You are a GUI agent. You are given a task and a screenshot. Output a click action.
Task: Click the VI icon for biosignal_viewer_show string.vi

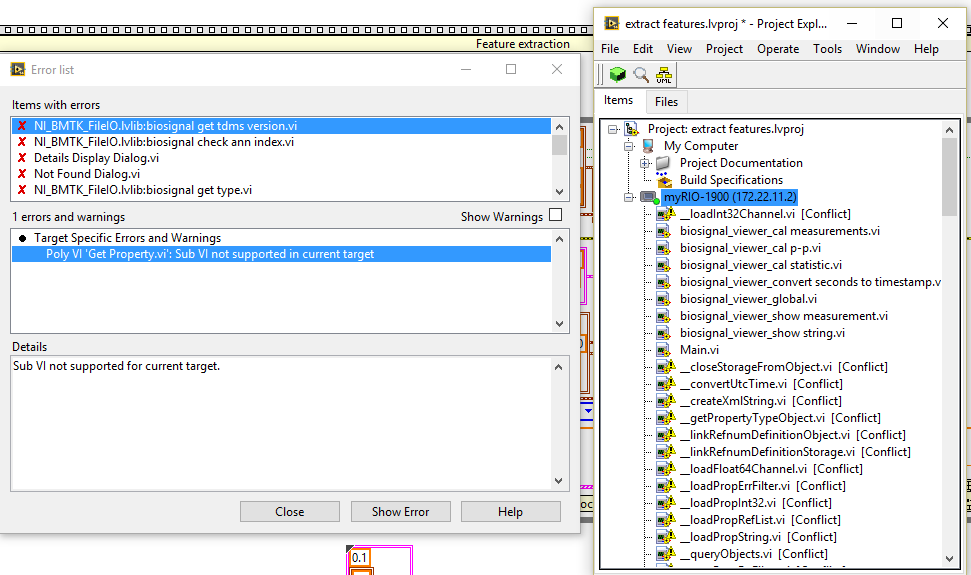664,333
